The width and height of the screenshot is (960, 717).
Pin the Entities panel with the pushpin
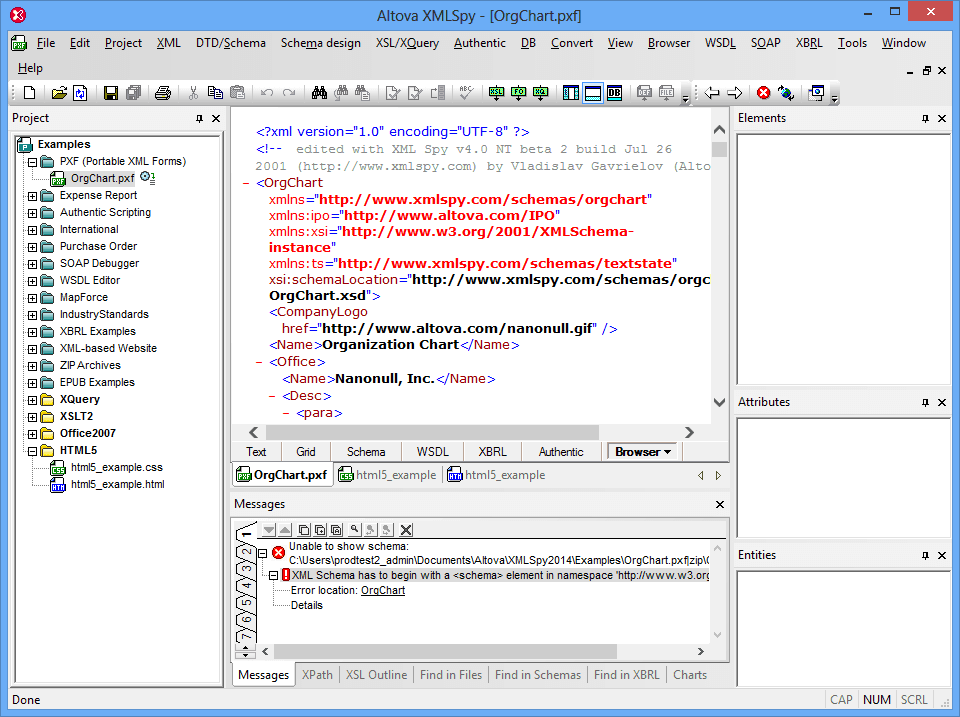click(x=925, y=555)
